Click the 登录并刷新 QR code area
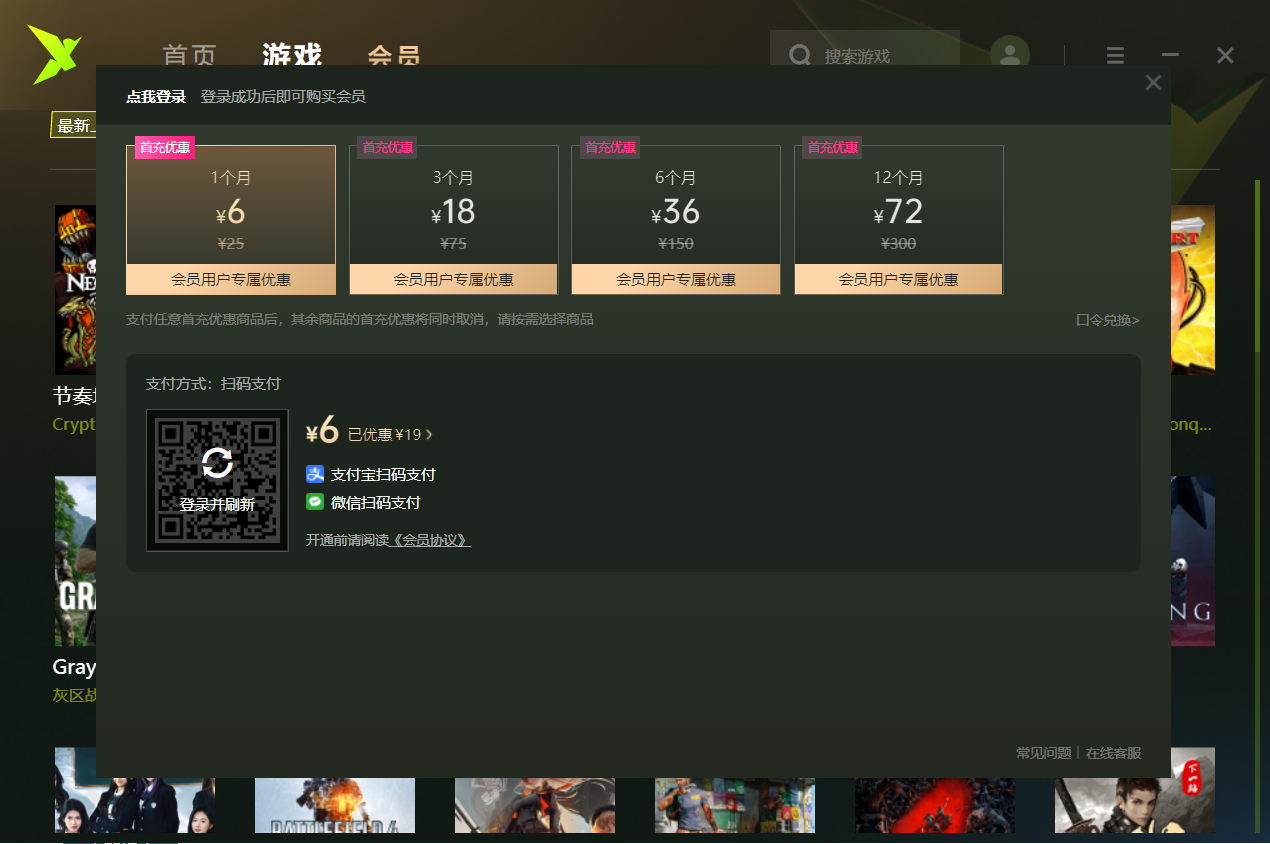This screenshot has width=1270, height=844. pyautogui.click(x=217, y=480)
